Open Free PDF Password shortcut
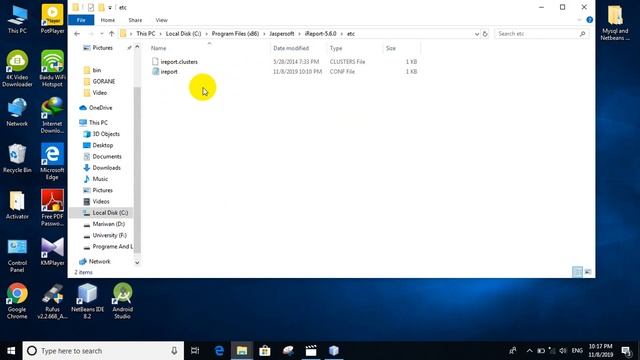 [52, 208]
